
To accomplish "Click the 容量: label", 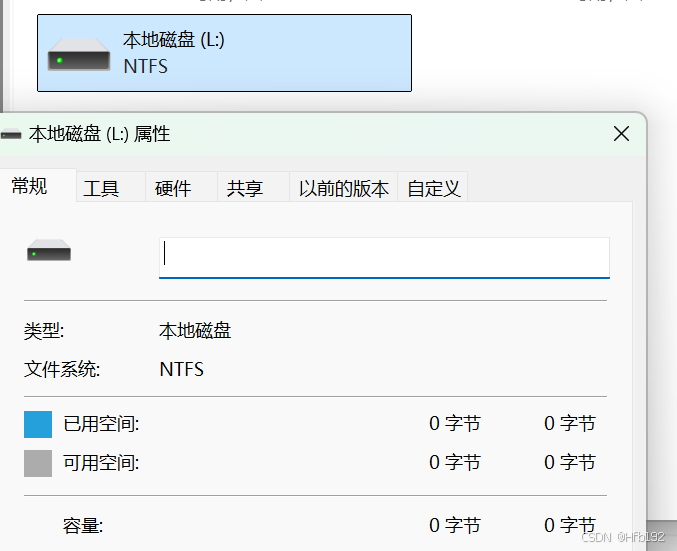I will [83, 526].
